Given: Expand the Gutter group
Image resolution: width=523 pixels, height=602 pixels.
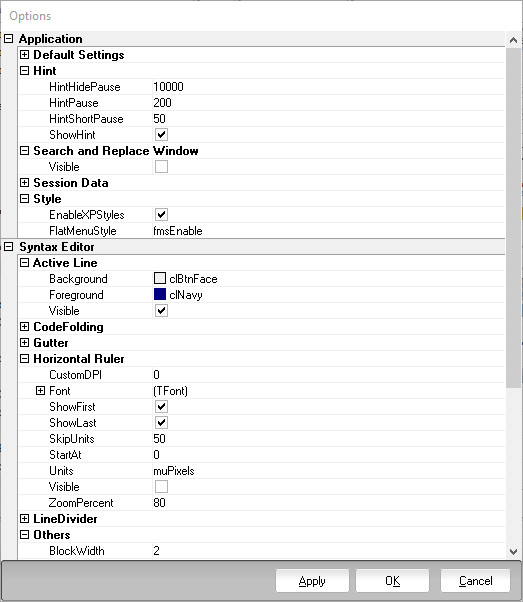Looking at the screenshot, I should [x=24, y=343].
